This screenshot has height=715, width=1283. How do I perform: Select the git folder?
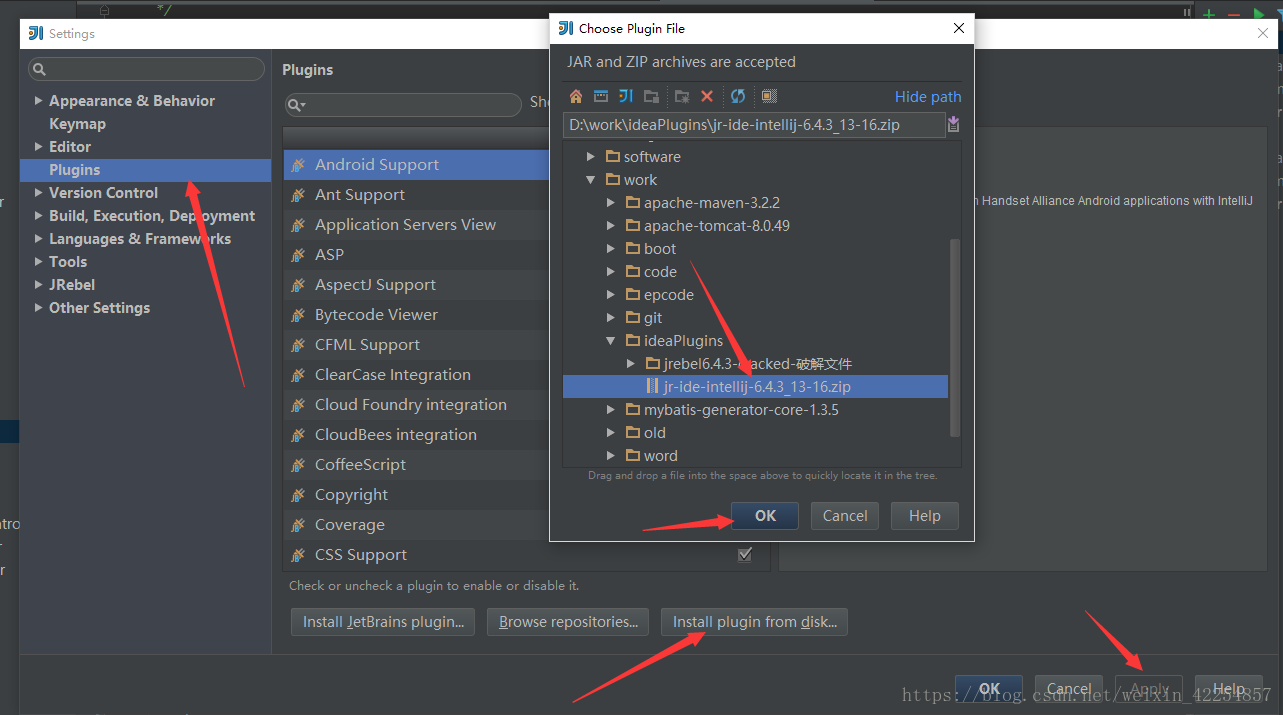653,318
